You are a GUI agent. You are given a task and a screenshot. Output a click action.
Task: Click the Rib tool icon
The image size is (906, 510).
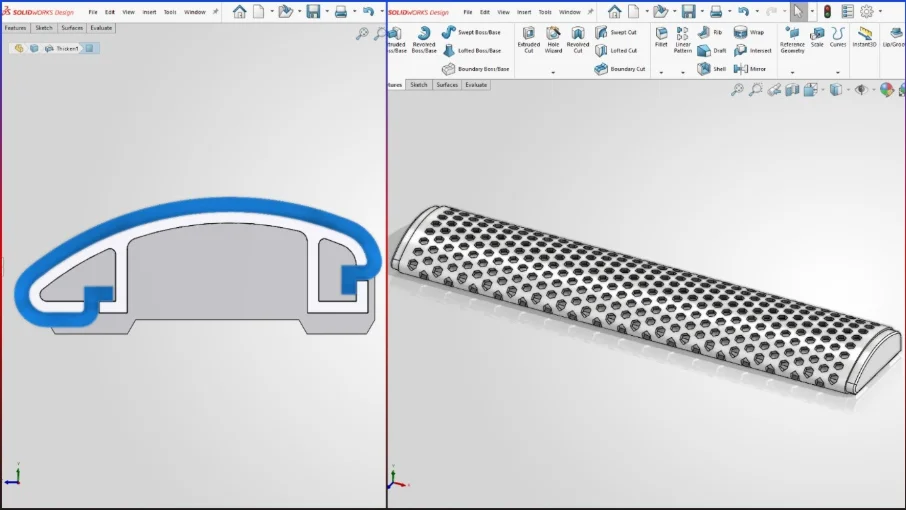(704, 32)
